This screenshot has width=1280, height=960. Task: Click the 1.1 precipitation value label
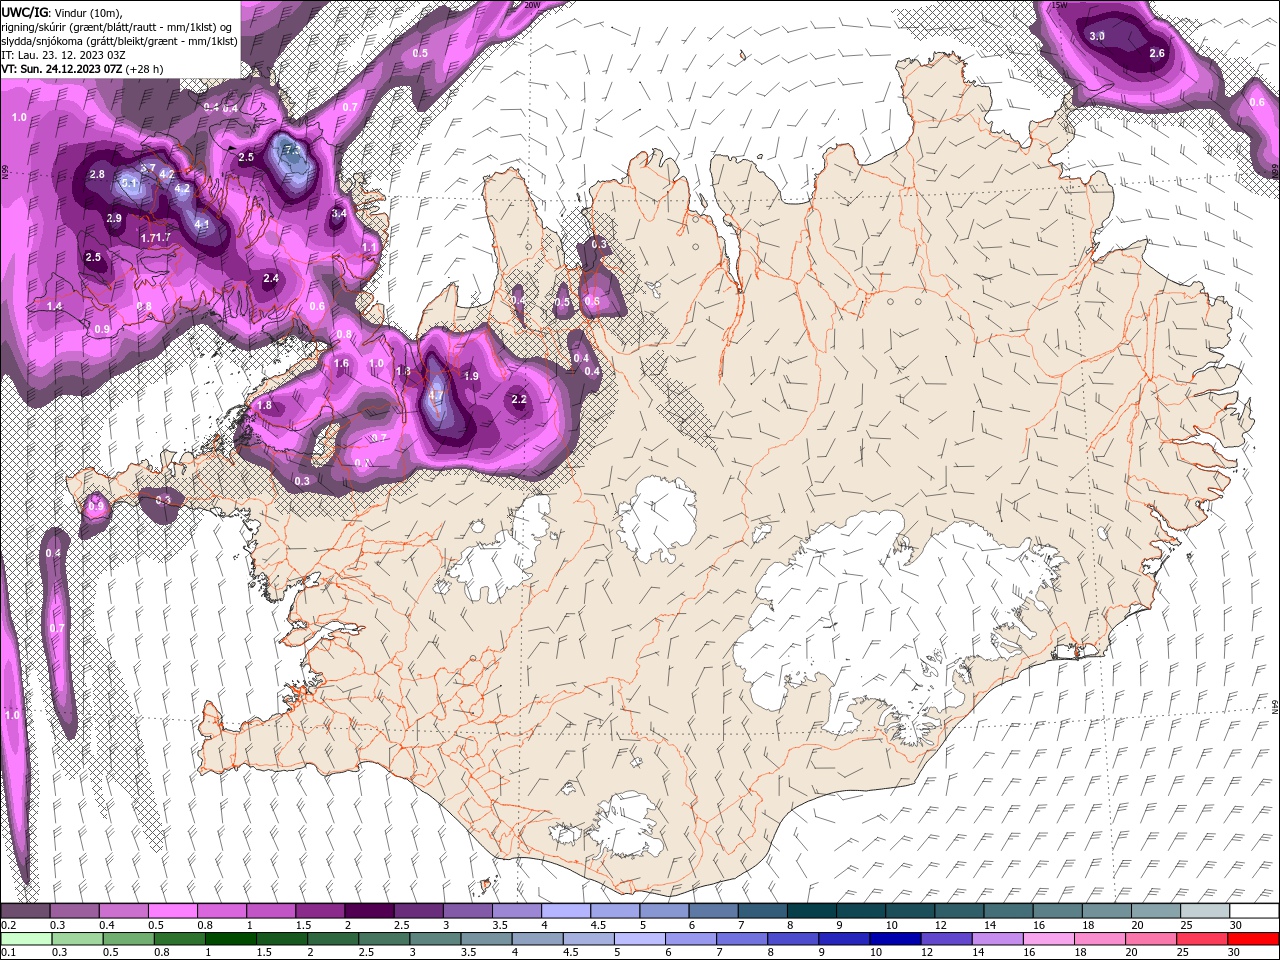370,248
